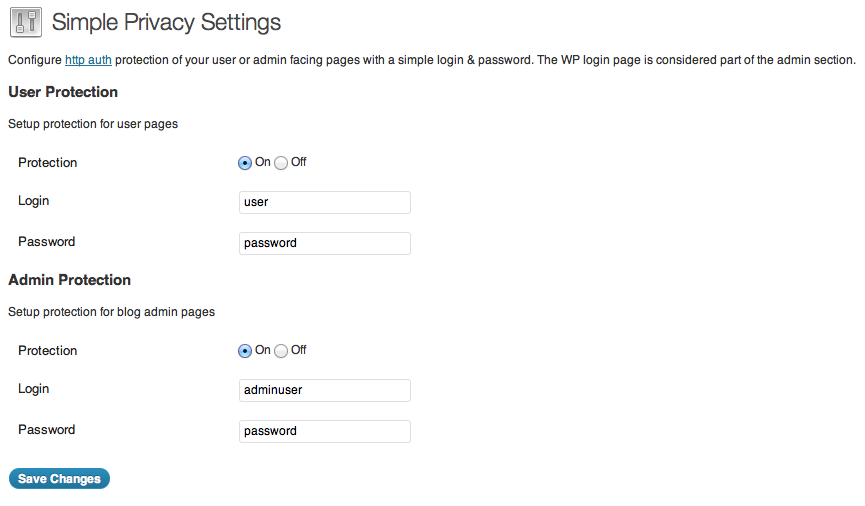The width and height of the screenshot is (865, 506).
Task: Focus the Login field containing "user"
Action: tap(325, 203)
